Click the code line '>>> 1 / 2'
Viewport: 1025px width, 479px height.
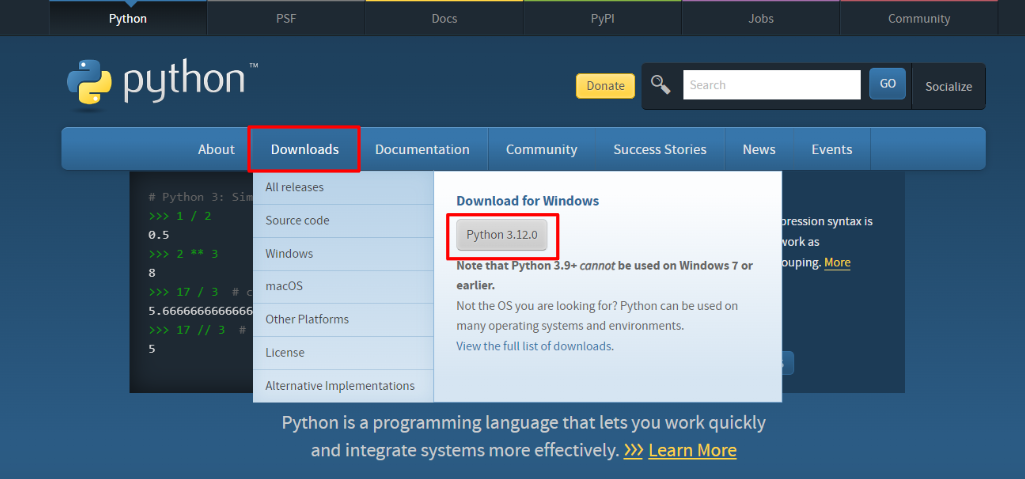pyautogui.click(x=180, y=216)
